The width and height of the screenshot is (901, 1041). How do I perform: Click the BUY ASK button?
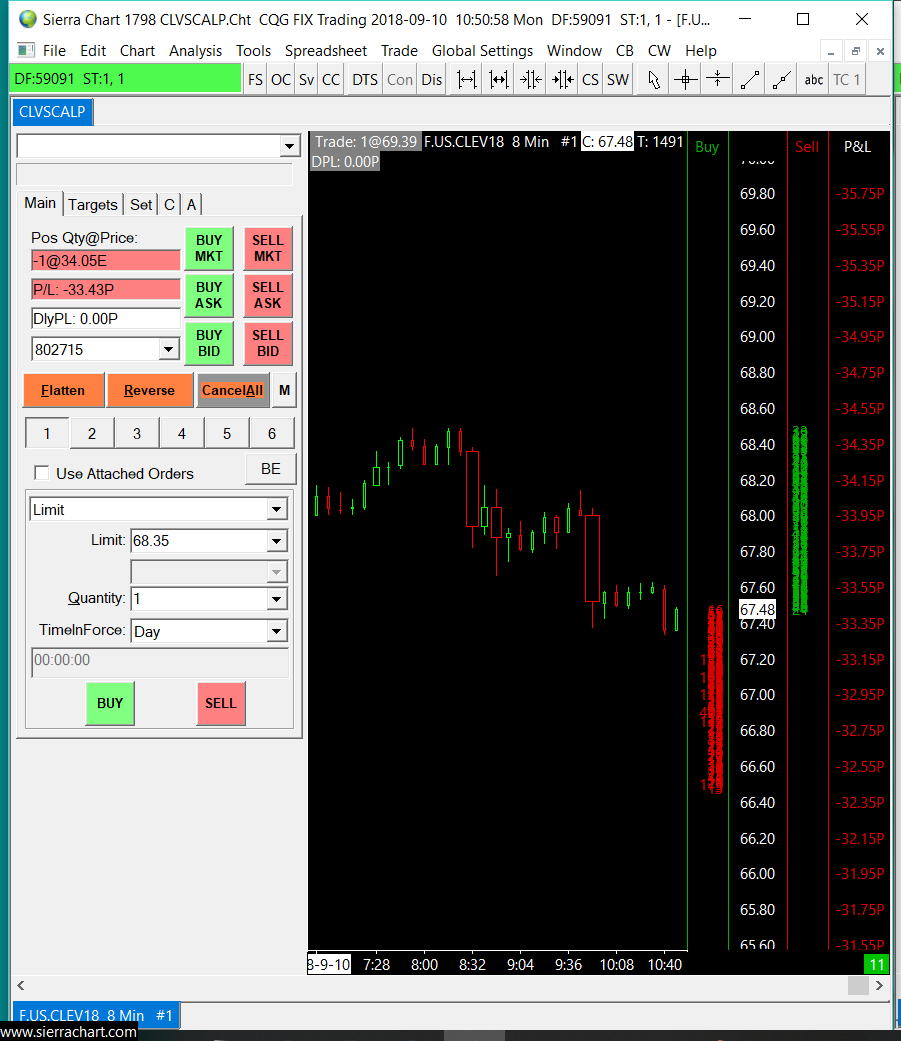pyautogui.click(x=208, y=295)
